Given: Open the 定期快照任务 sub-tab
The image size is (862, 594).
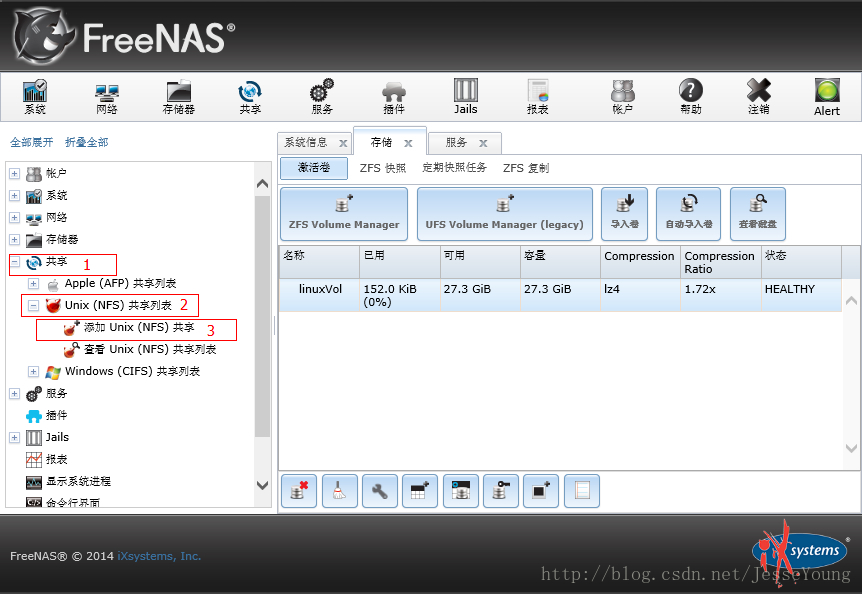Looking at the screenshot, I should pyautogui.click(x=455, y=168).
